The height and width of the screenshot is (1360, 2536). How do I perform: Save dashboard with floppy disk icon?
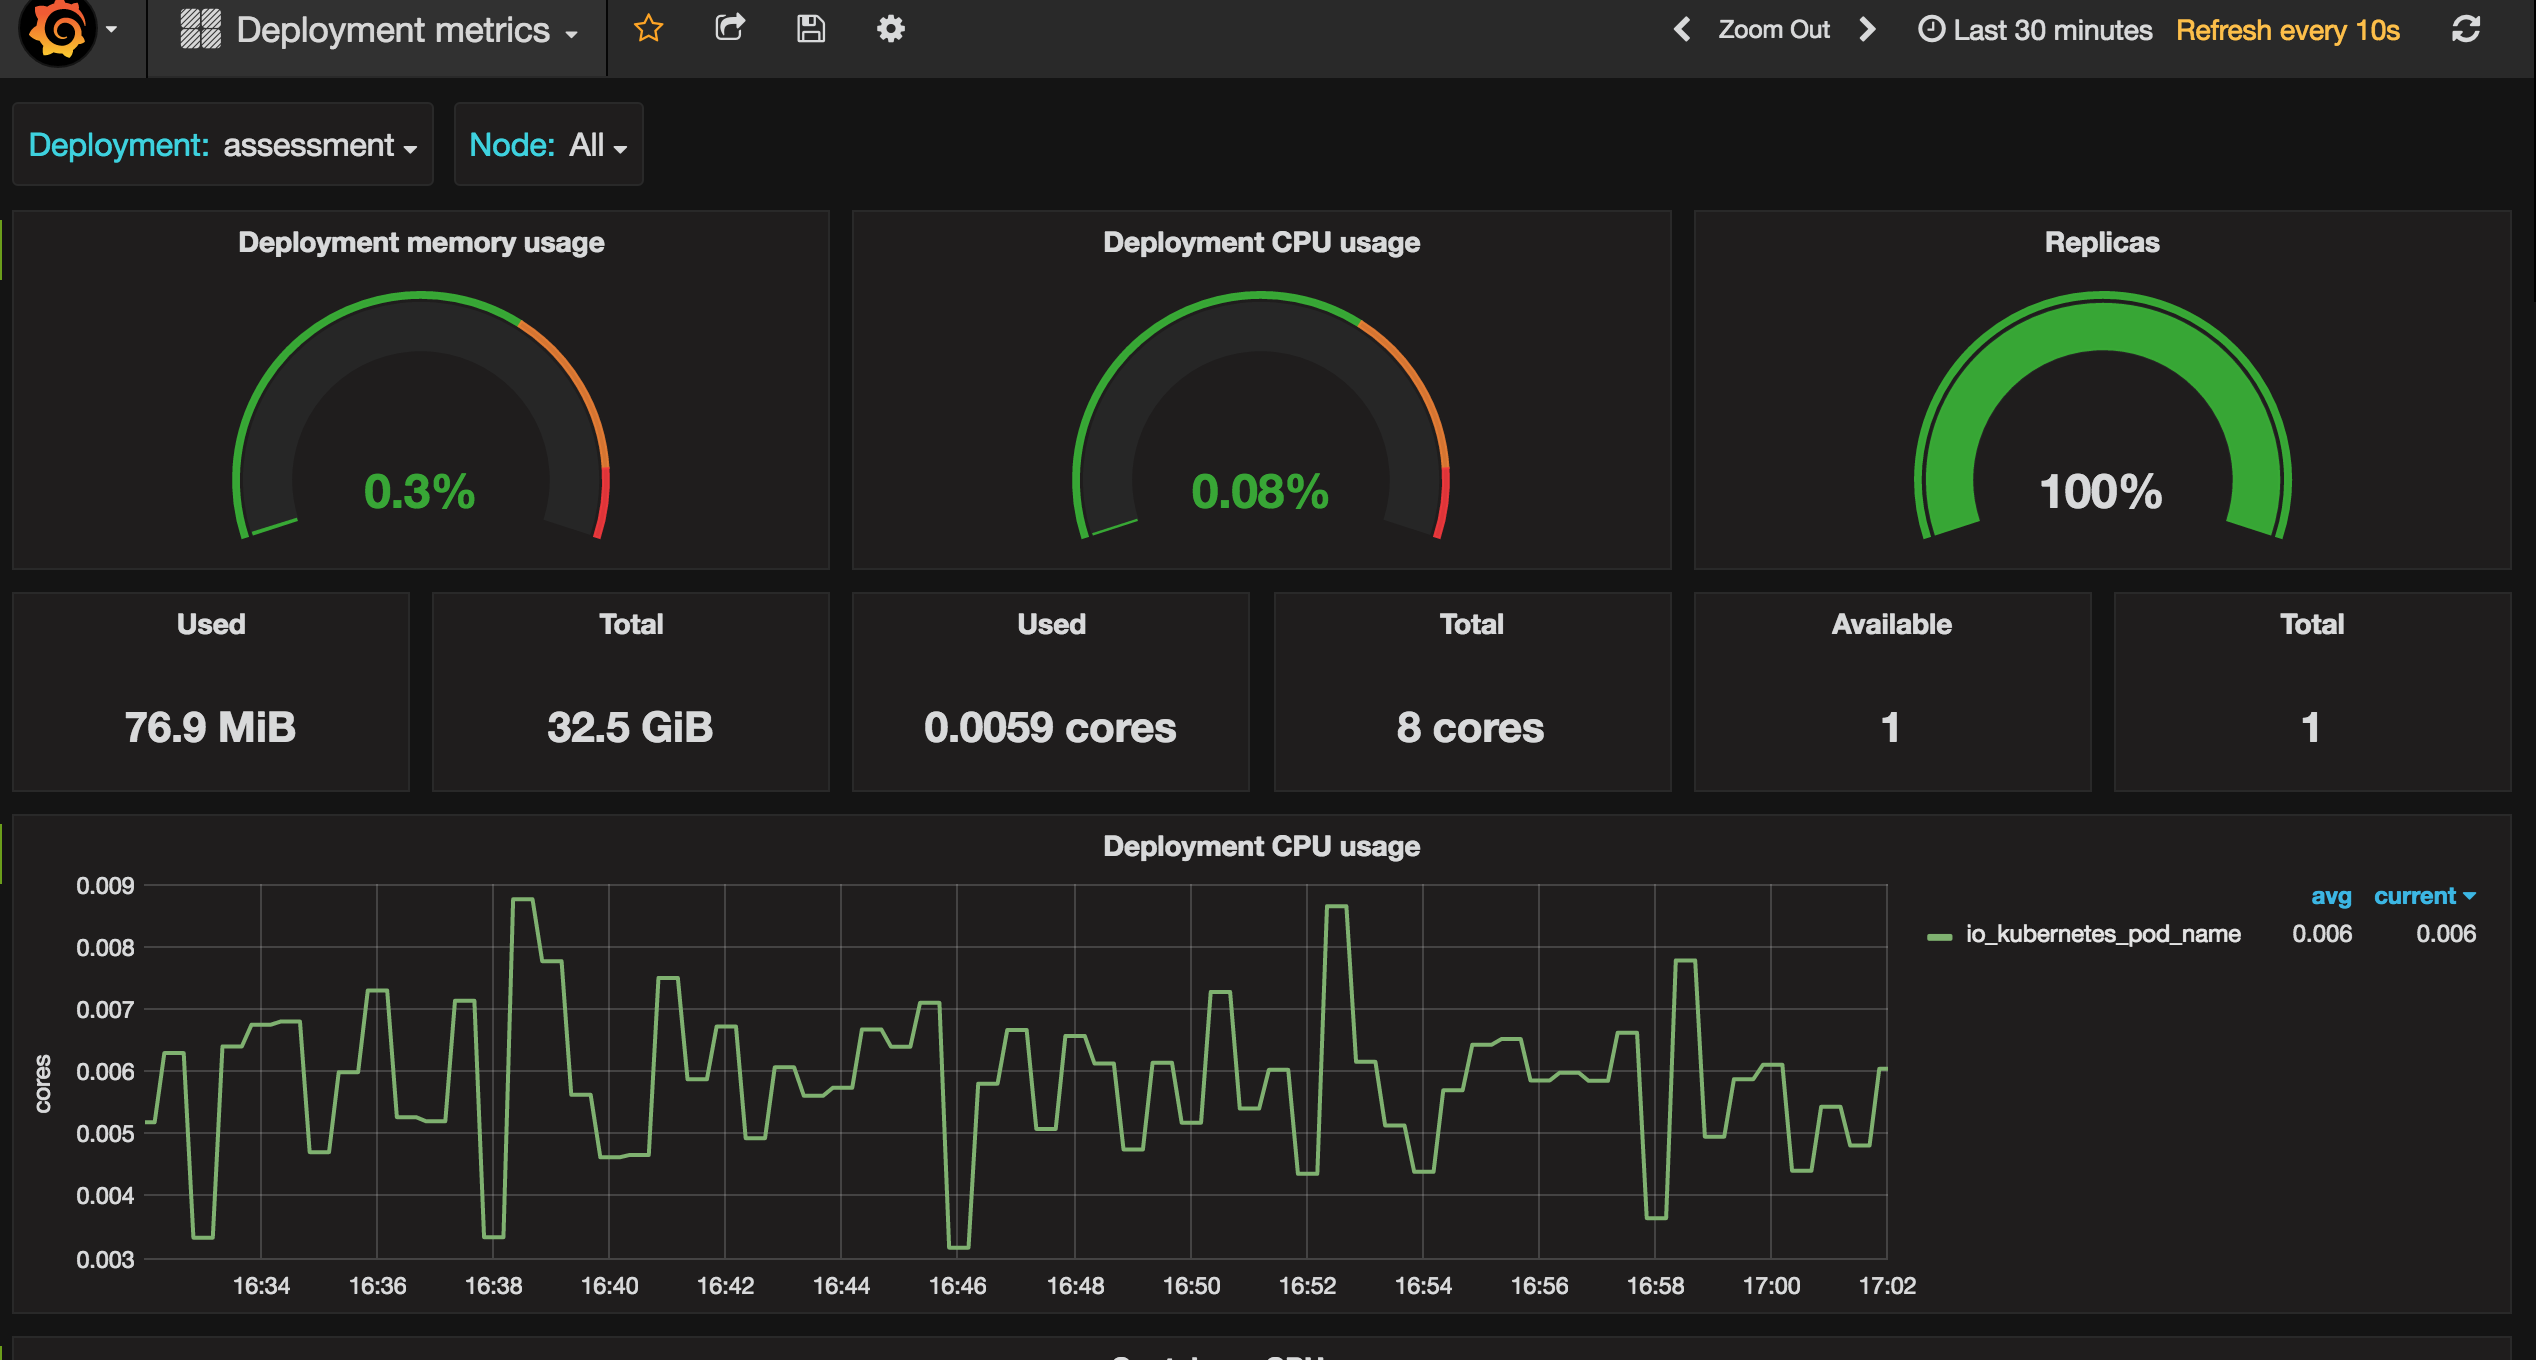810,29
